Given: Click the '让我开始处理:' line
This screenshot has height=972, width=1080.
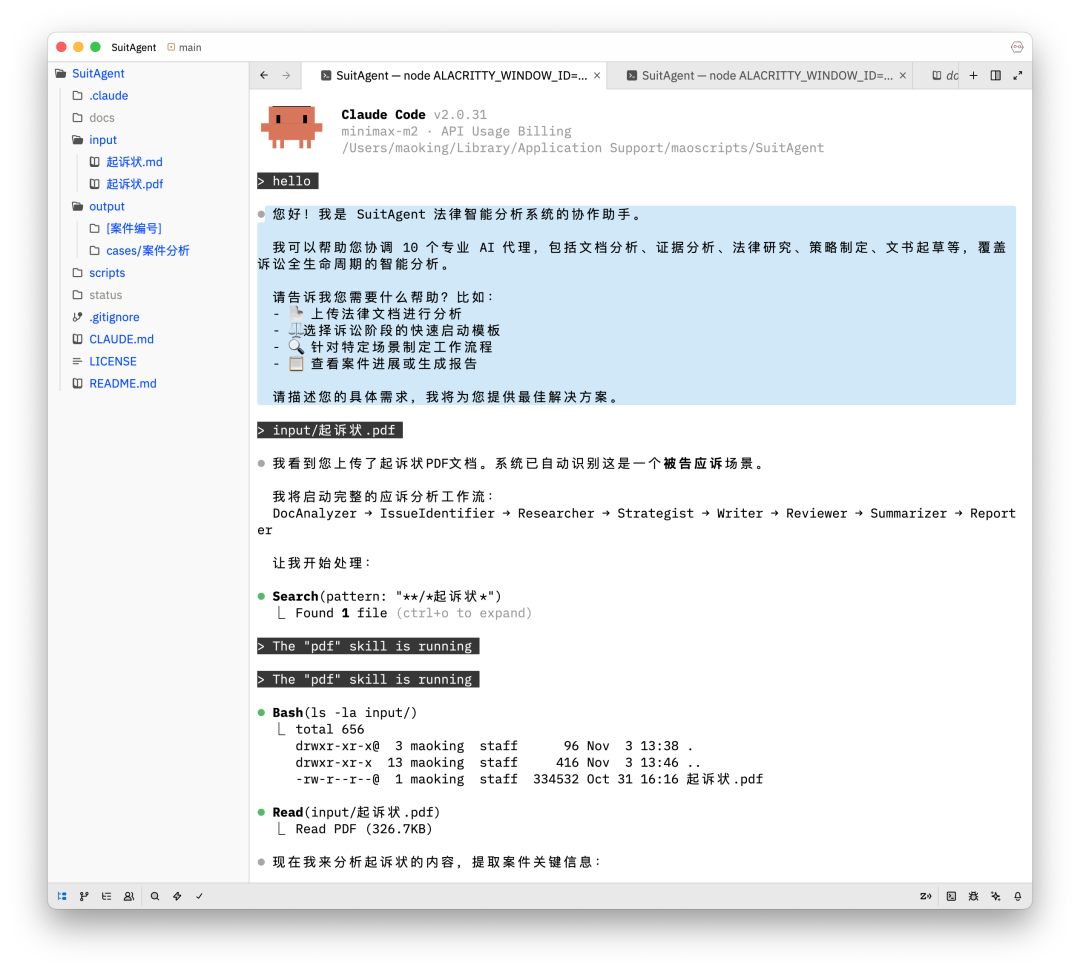Looking at the screenshot, I should 322,563.
